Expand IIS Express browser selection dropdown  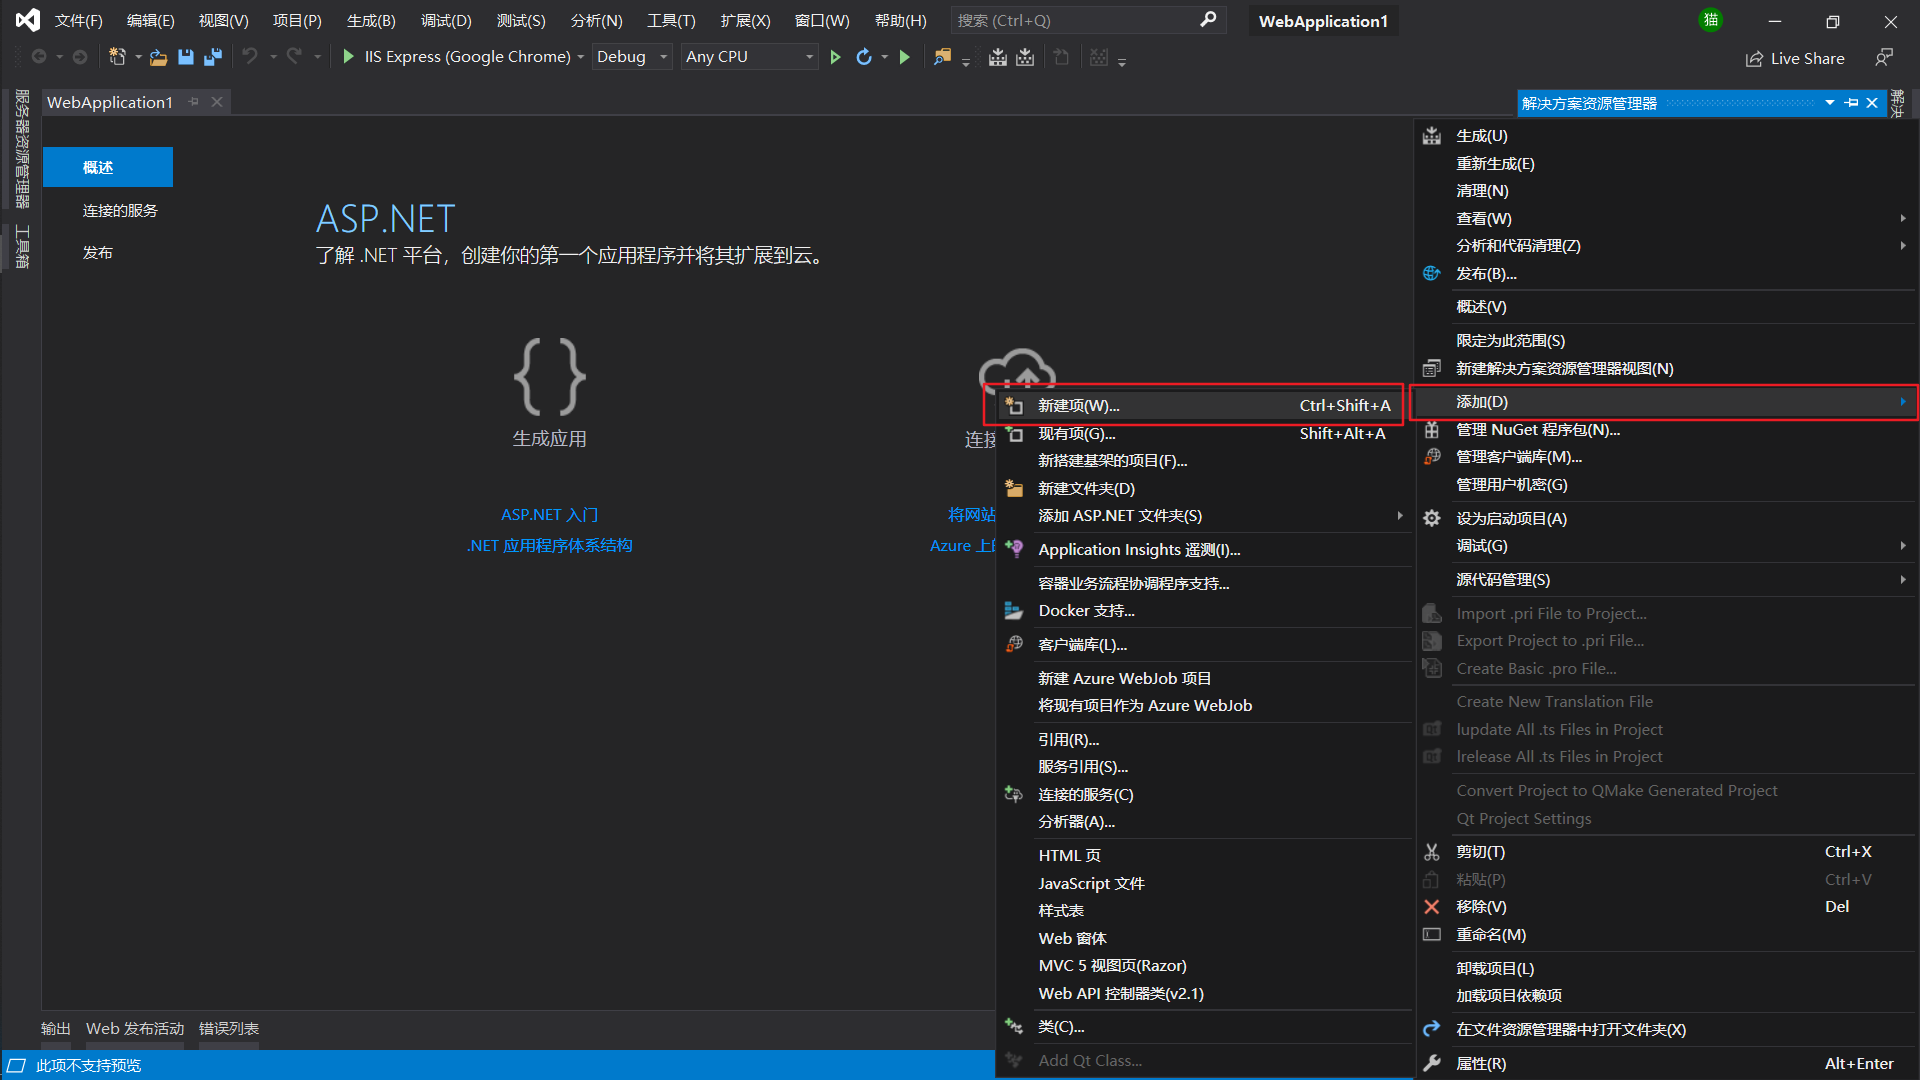(580, 57)
